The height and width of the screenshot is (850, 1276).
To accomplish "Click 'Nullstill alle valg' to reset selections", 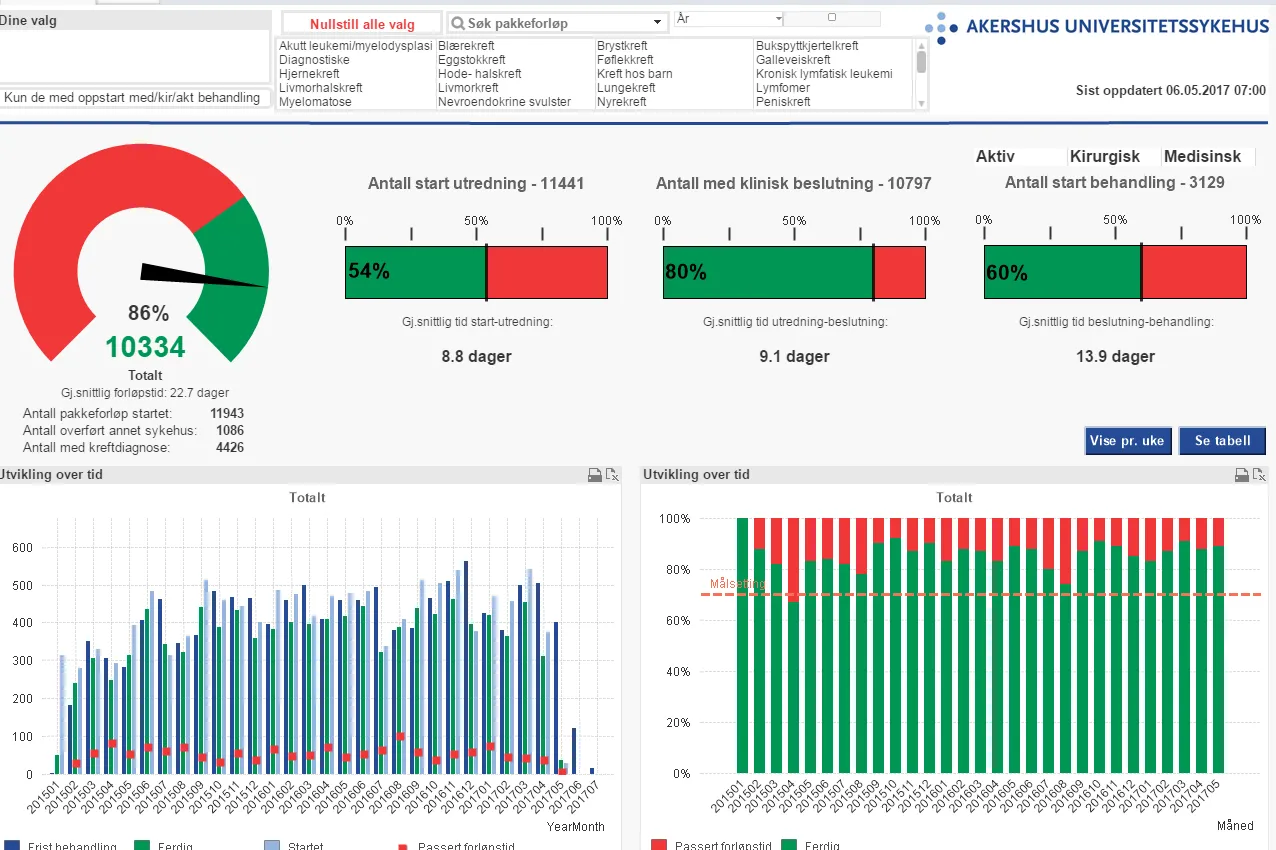I will click(362, 24).
